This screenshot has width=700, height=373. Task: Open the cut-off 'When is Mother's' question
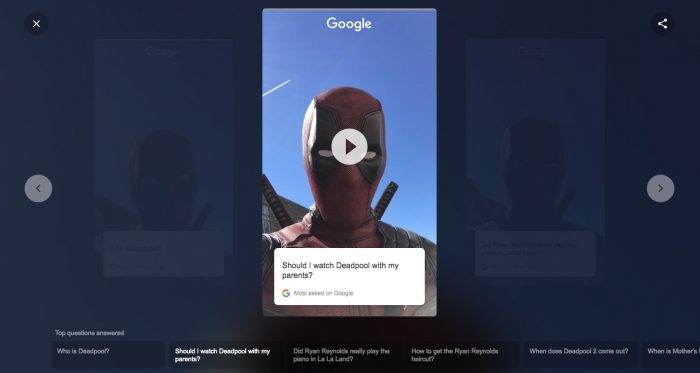click(x=671, y=355)
